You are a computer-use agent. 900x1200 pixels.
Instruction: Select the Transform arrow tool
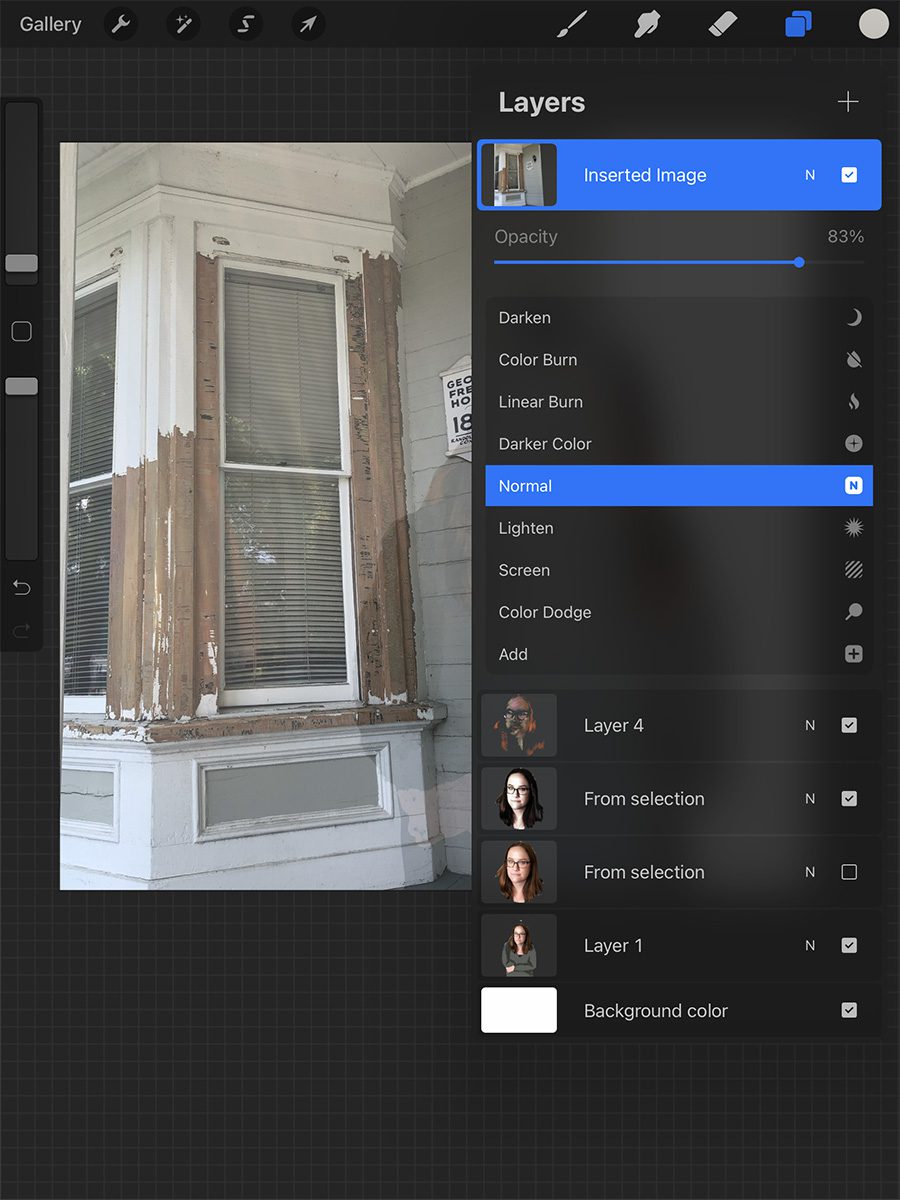coord(308,24)
